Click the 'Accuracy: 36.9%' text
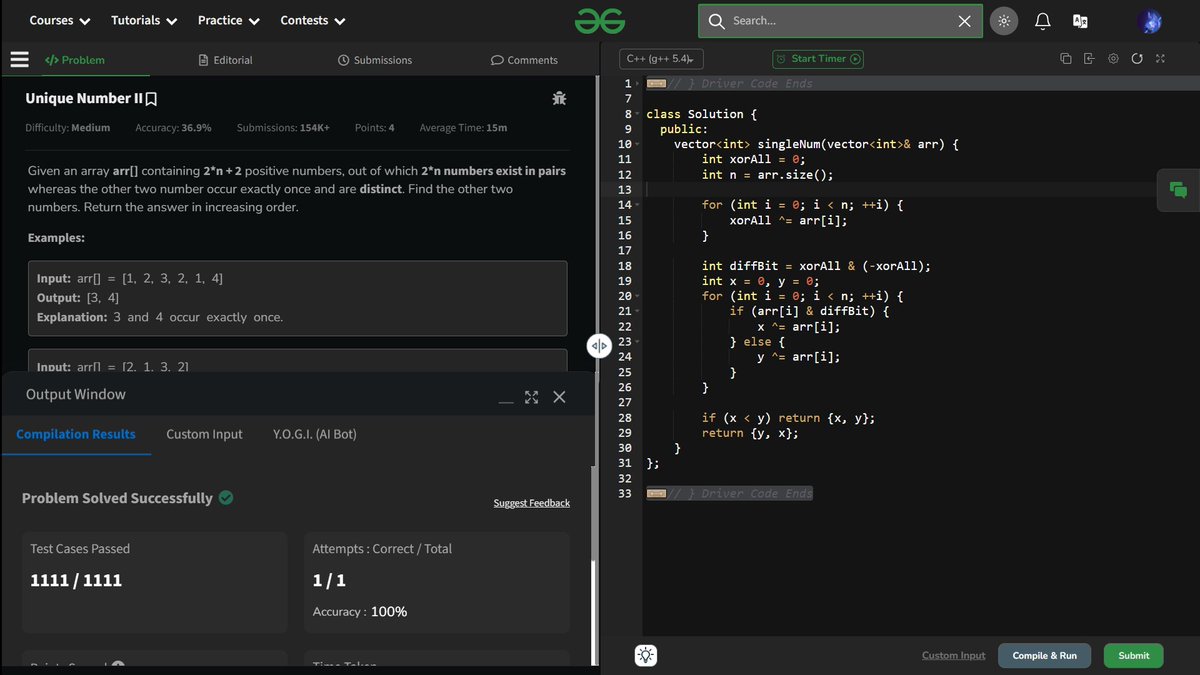The image size is (1200, 675). tap(173, 128)
